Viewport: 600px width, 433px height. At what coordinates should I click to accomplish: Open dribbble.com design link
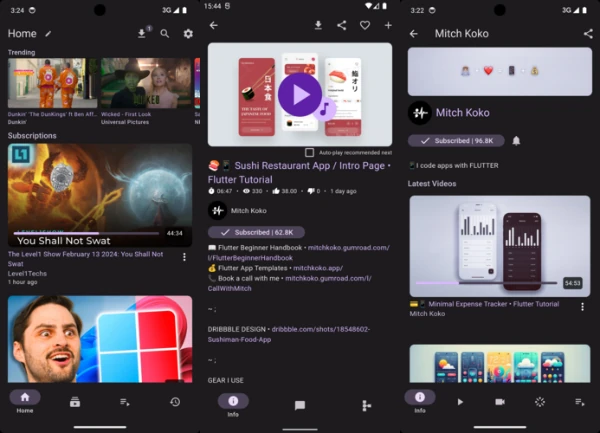tap(289, 334)
